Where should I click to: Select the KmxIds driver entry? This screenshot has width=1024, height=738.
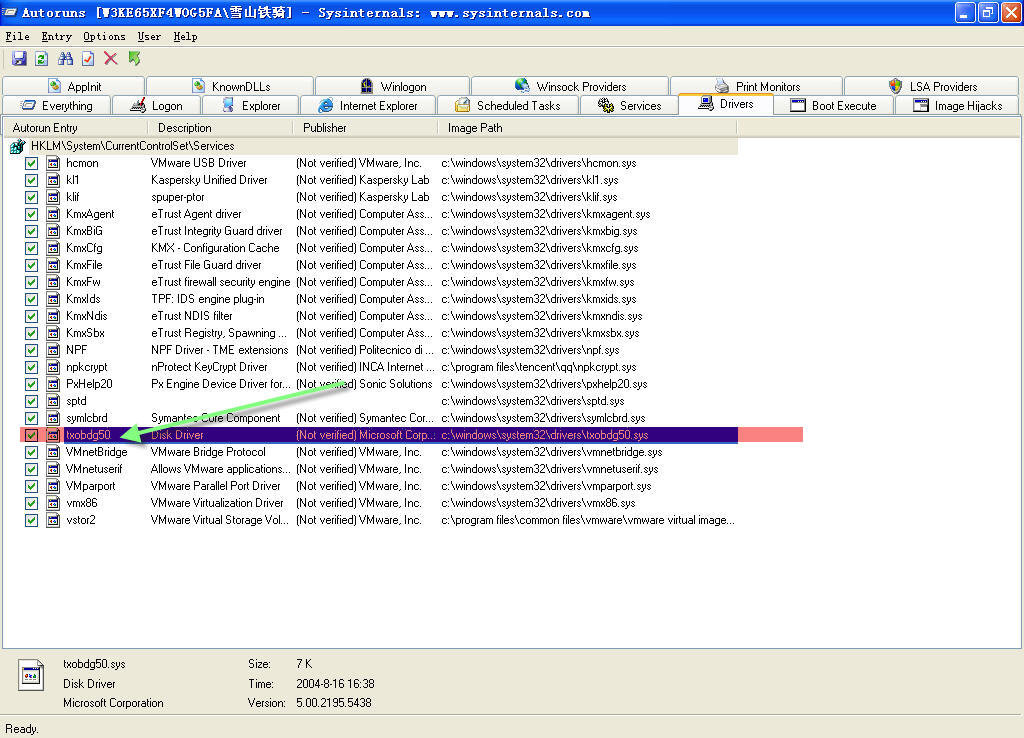pyautogui.click(x=83, y=299)
